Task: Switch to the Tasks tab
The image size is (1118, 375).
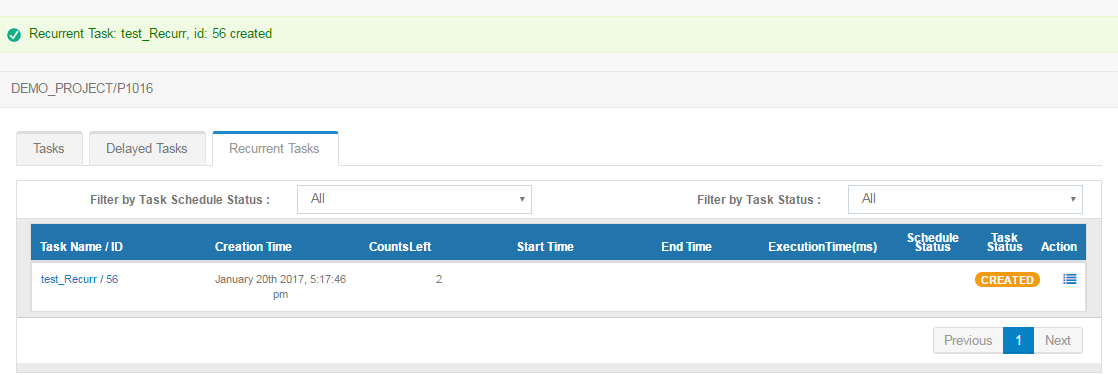Action: (49, 148)
